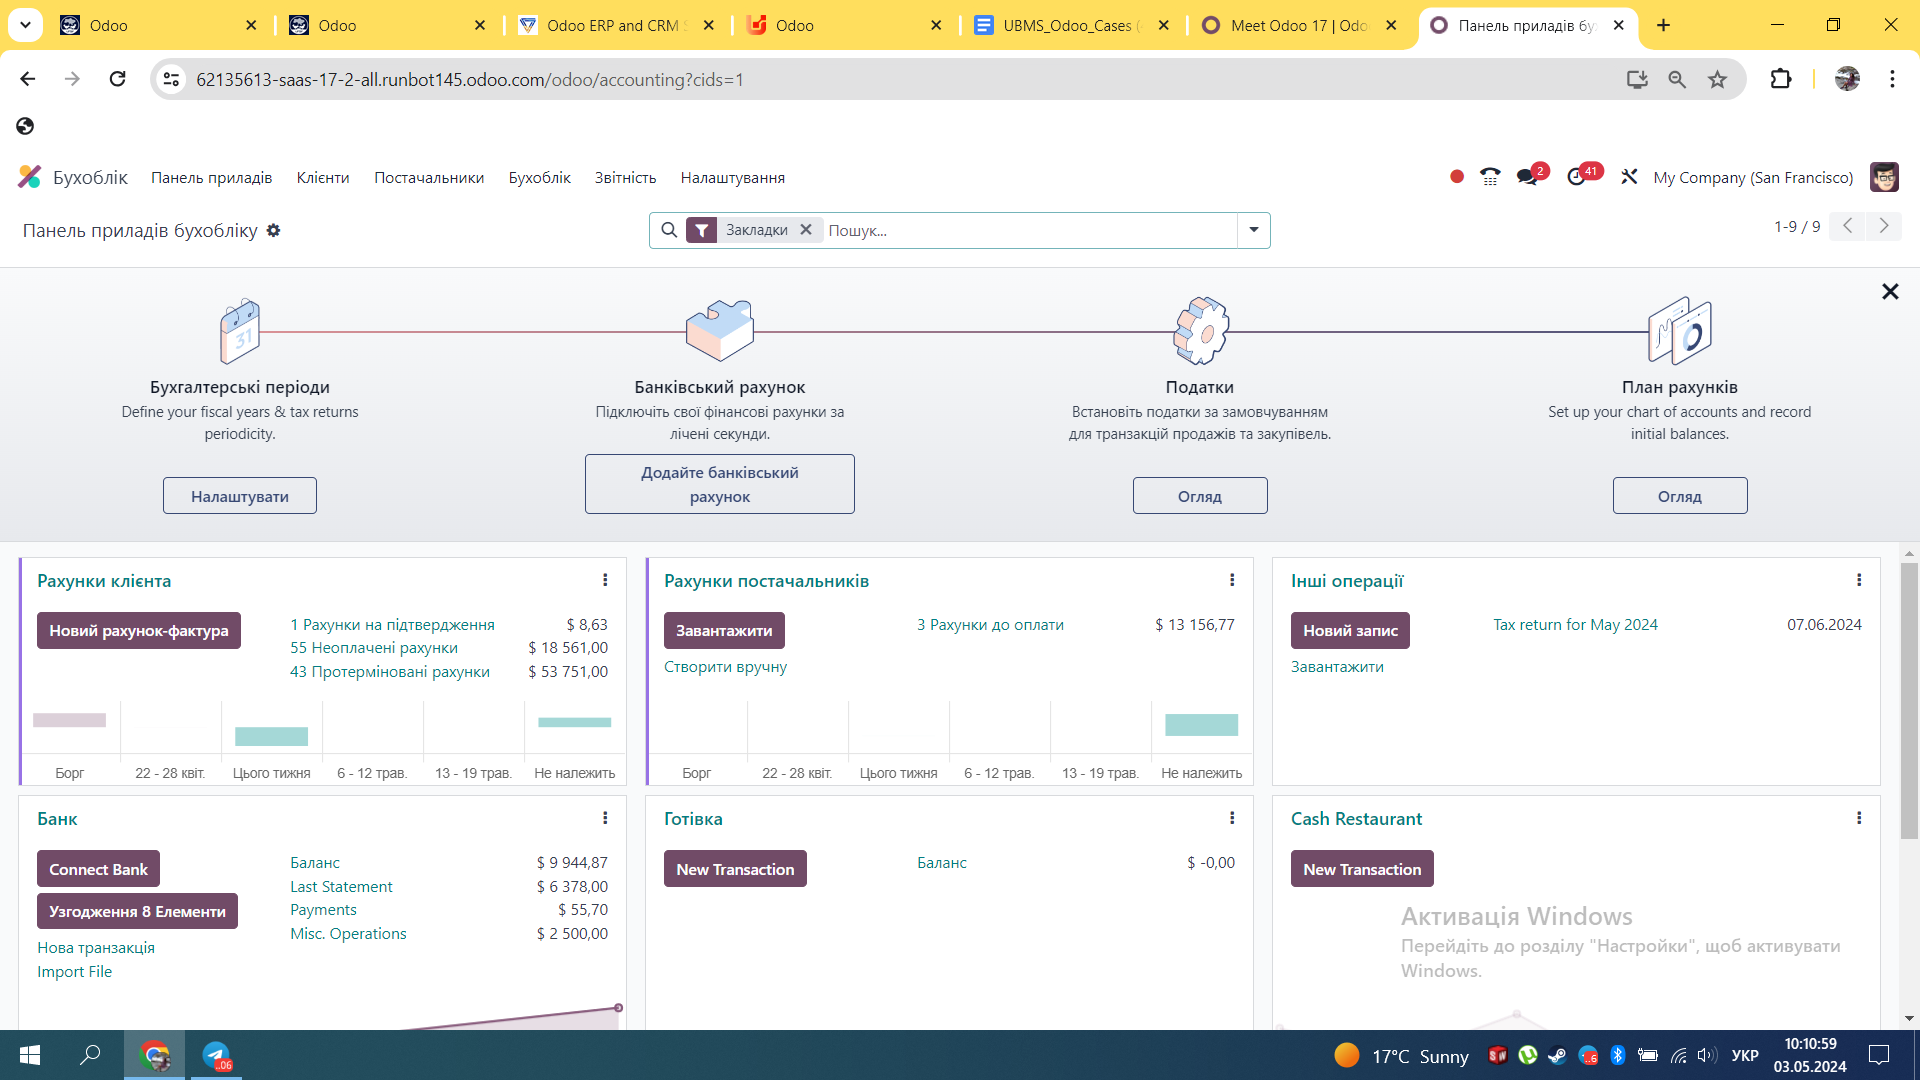Viewport: 1920px width, 1080px height.
Task: Open the Звітність menu
Action: pos(625,177)
